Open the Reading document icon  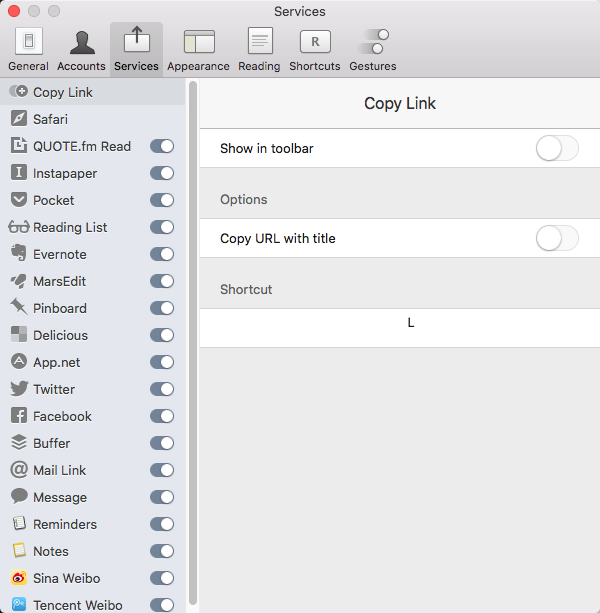(260, 41)
